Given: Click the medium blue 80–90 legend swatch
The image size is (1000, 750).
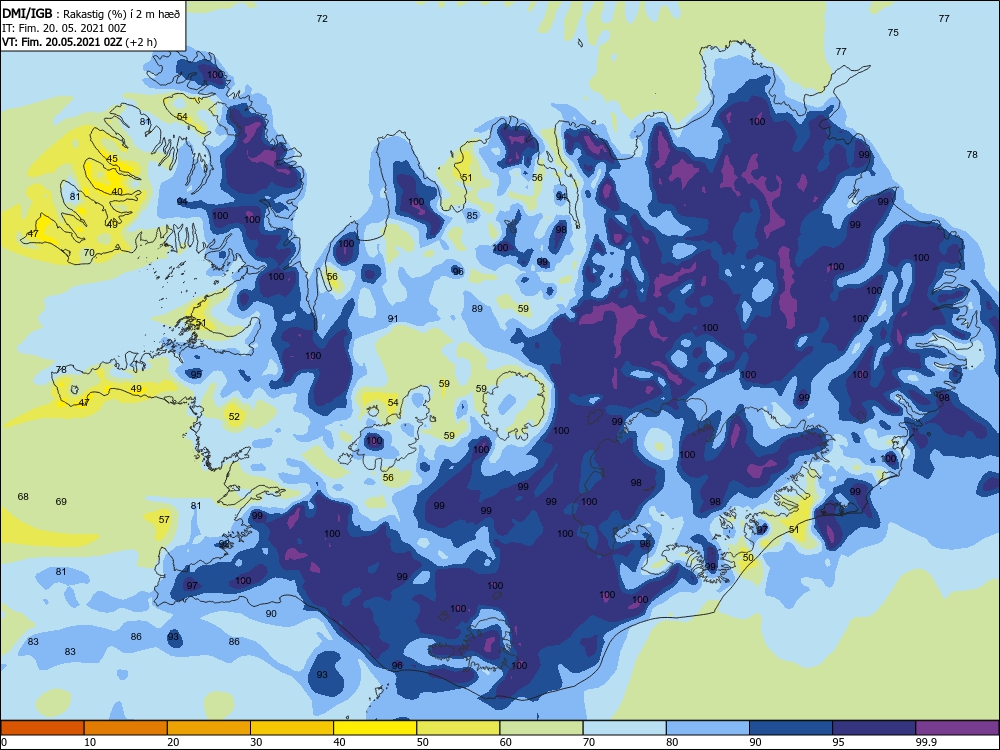Looking at the screenshot, I should click(708, 728).
